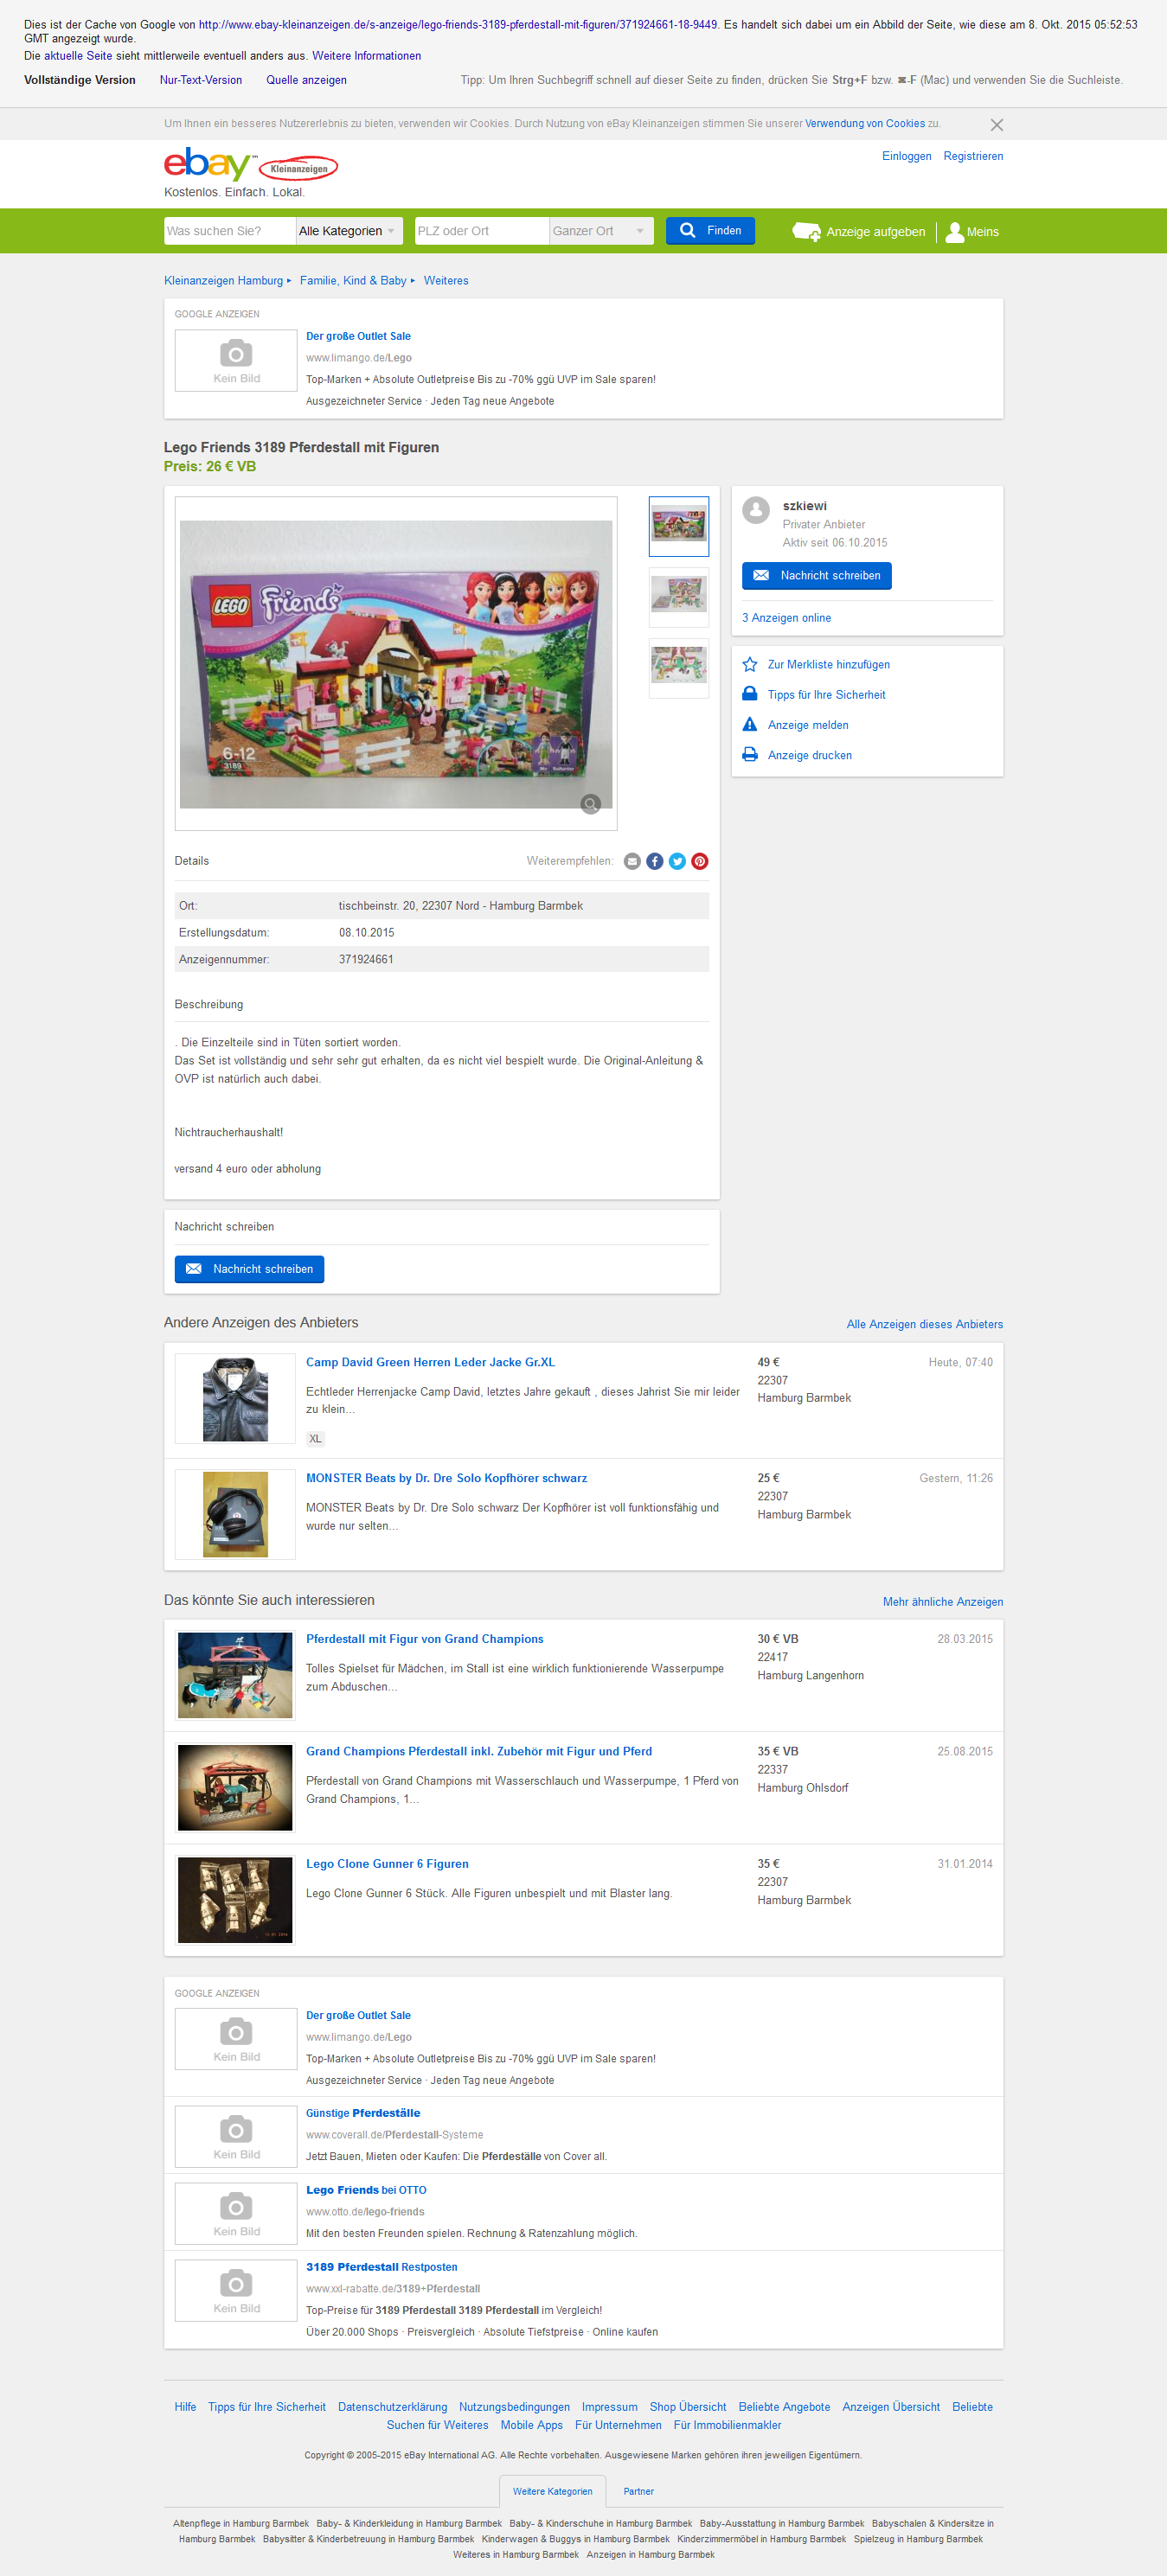The width and height of the screenshot is (1167, 2576).
Task: Open 'Verwendung von Cookies' link
Action: coord(865,124)
